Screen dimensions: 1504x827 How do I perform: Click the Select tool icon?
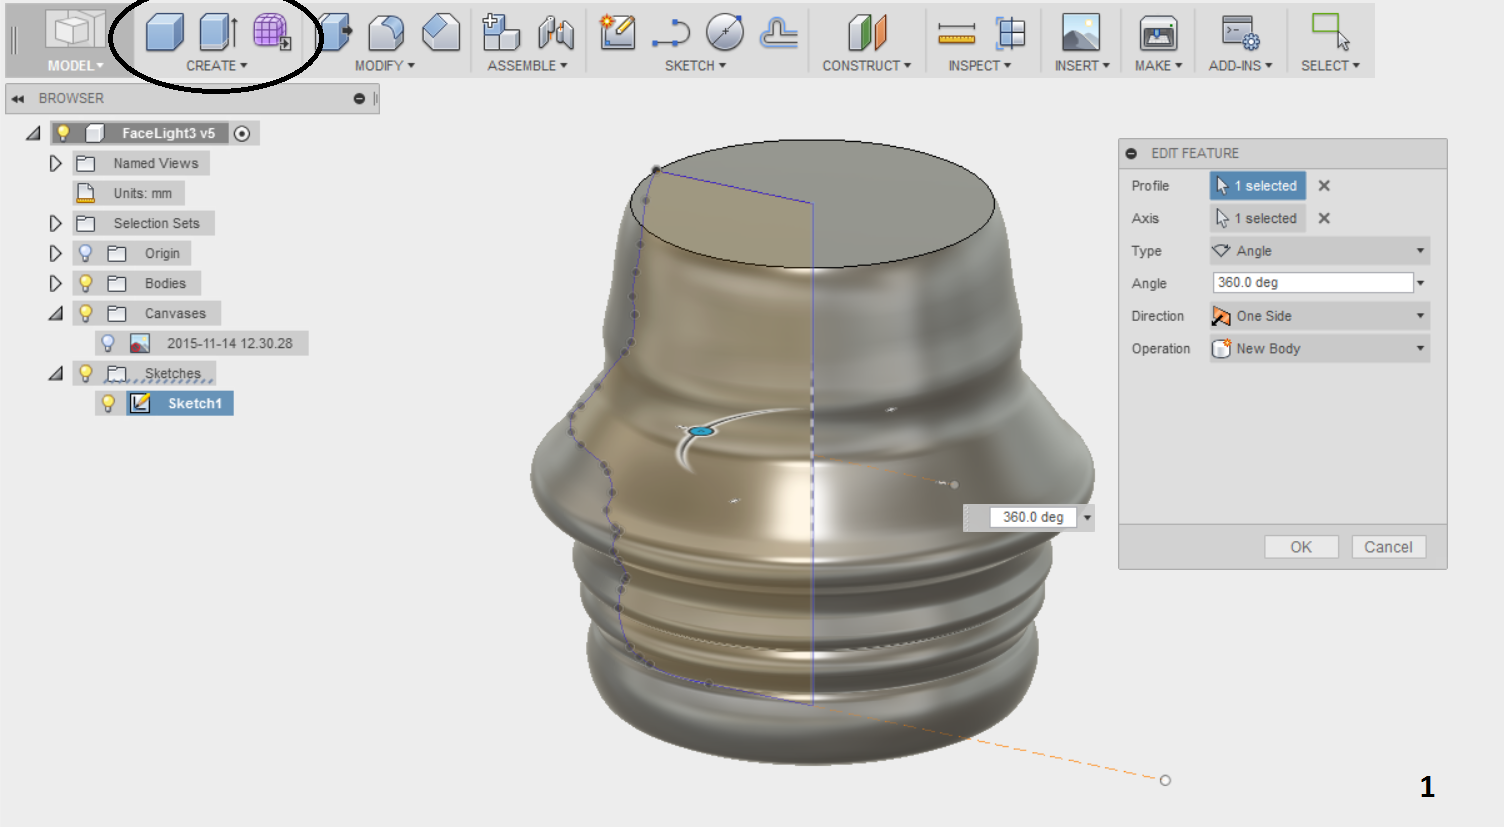pyautogui.click(x=1330, y=32)
